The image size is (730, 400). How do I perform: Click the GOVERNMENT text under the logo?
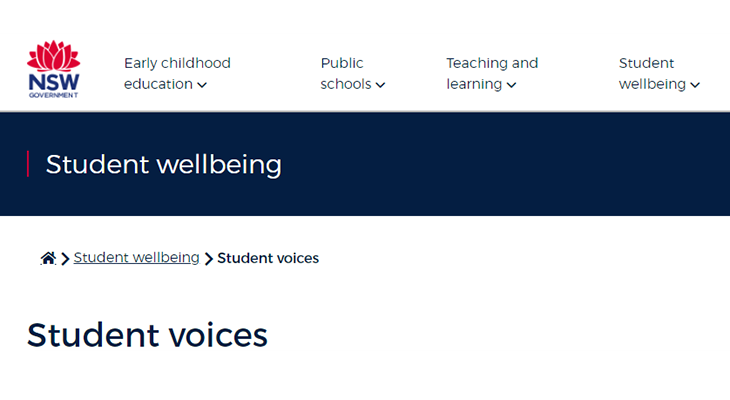click(x=53, y=95)
